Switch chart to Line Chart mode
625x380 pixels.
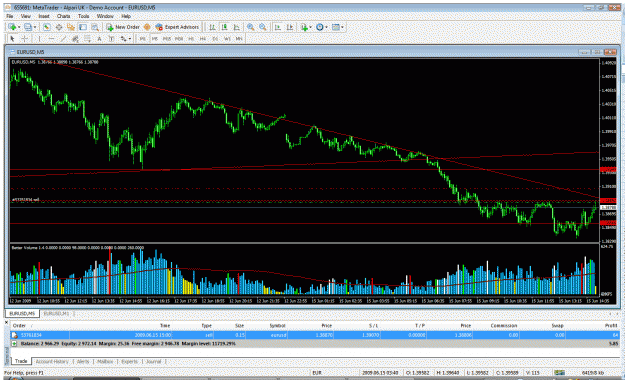click(237, 27)
